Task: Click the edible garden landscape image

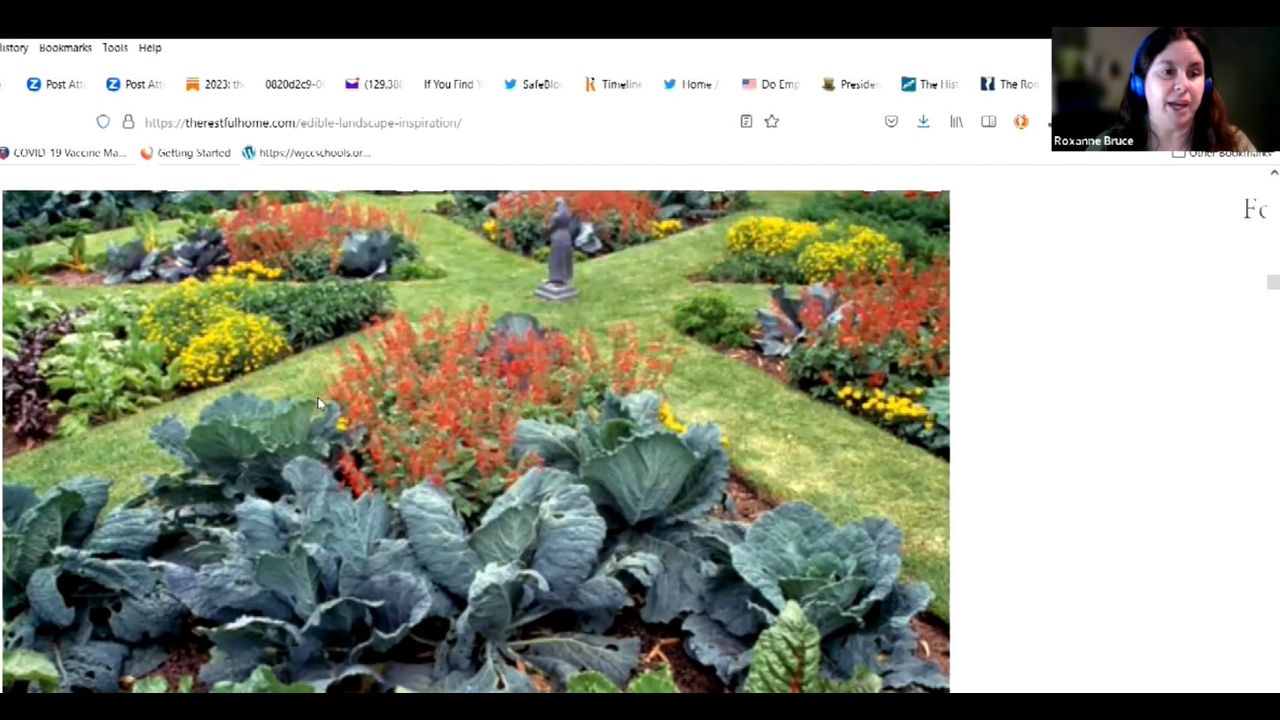Action: (x=475, y=440)
